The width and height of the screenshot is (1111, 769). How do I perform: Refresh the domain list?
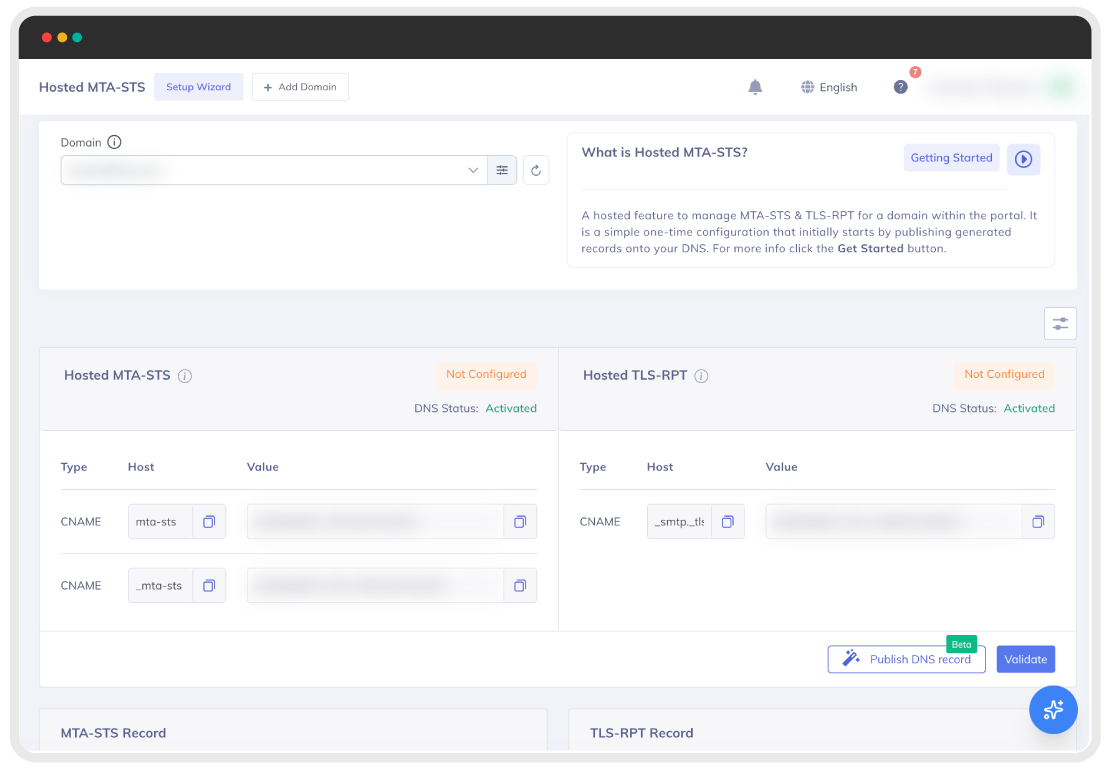pyautogui.click(x=536, y=170)
